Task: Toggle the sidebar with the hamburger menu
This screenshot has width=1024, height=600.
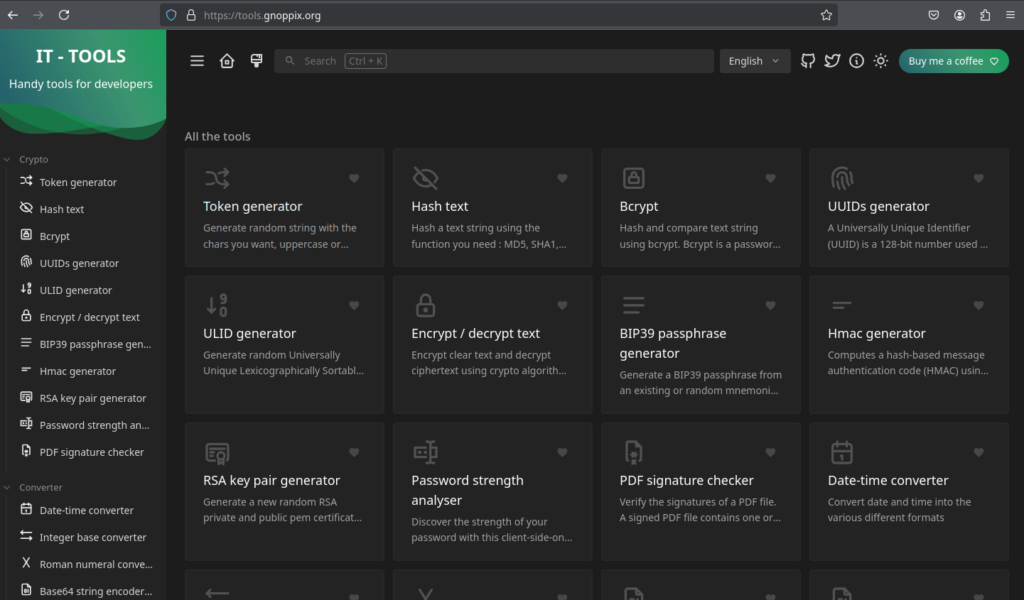Action: click(x=197, y=60)
